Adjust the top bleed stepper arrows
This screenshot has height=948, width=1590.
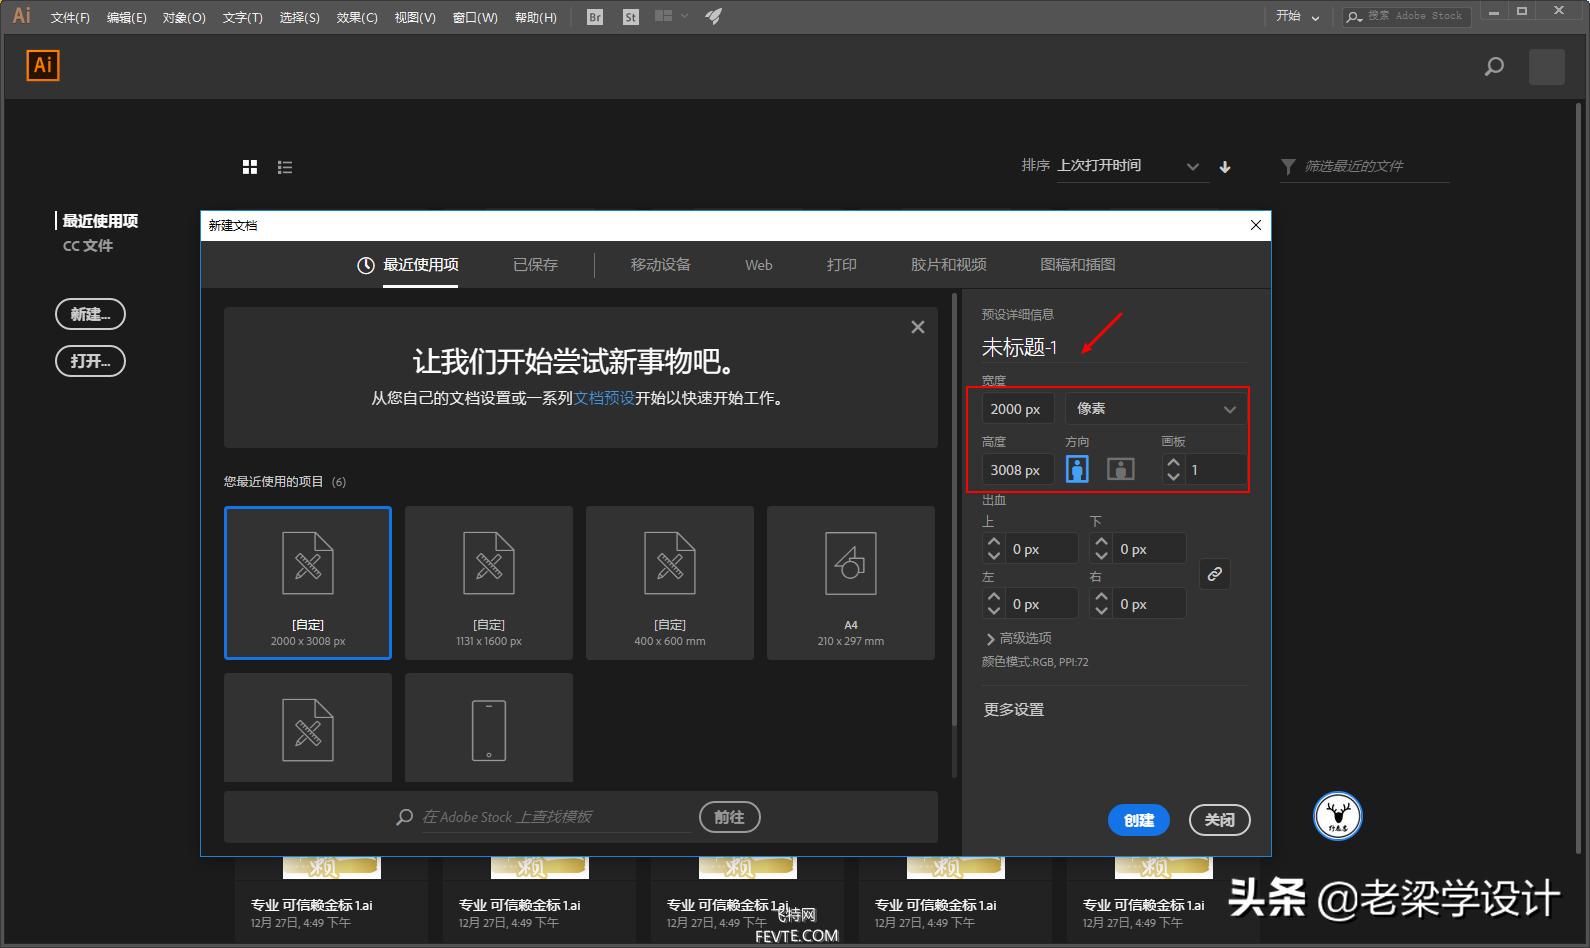tap(994, 548)
